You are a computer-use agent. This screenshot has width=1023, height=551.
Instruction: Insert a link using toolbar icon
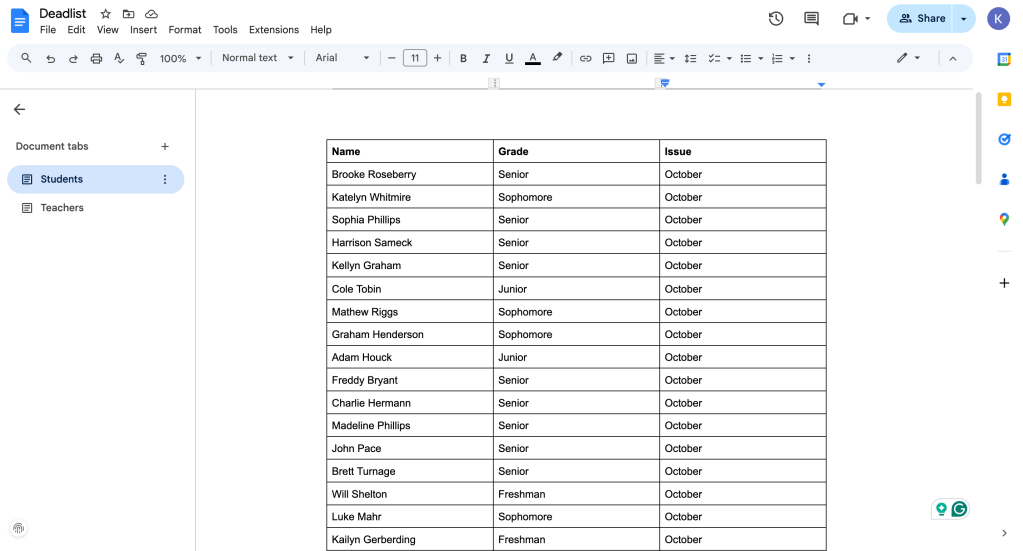click(x=586, y=58)
